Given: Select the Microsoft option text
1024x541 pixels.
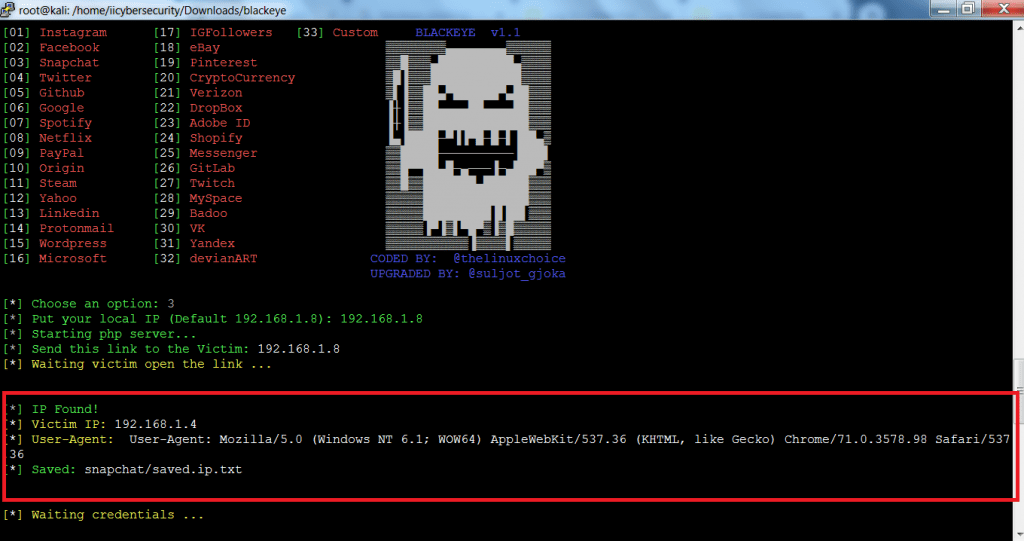Looking at the screenshot, I should point(72,257).
